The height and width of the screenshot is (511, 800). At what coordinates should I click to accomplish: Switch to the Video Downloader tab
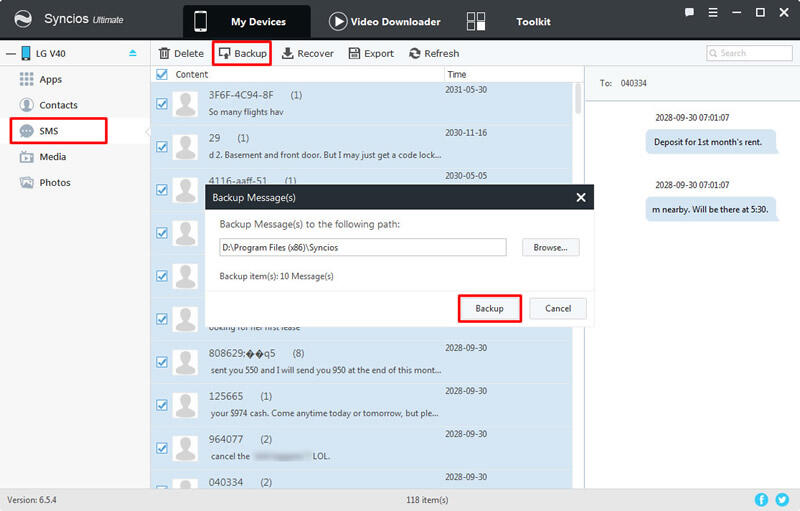tap(384, 21)
